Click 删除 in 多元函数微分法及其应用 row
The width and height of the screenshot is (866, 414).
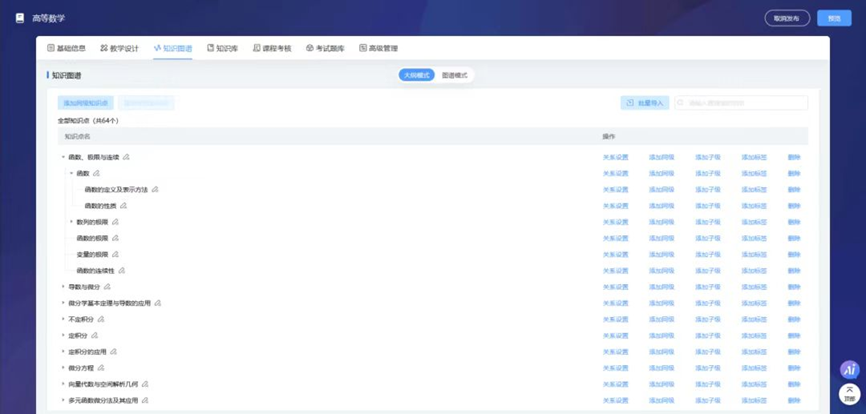tap(794, 400)
